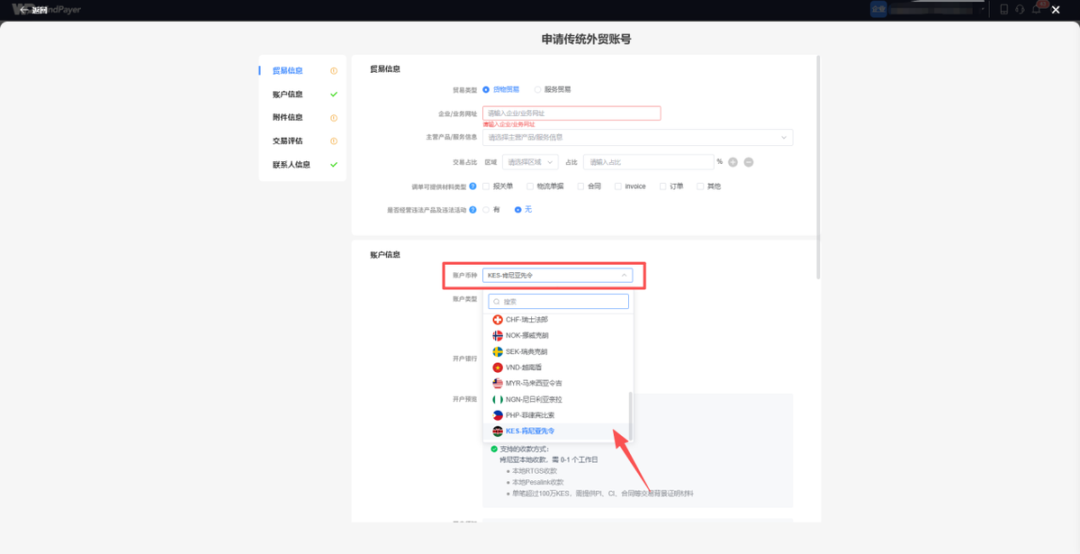Screen dimensions: 1080x554
Task: Click green check icon beside 支持的收款方式
Action: coord(494,449)
